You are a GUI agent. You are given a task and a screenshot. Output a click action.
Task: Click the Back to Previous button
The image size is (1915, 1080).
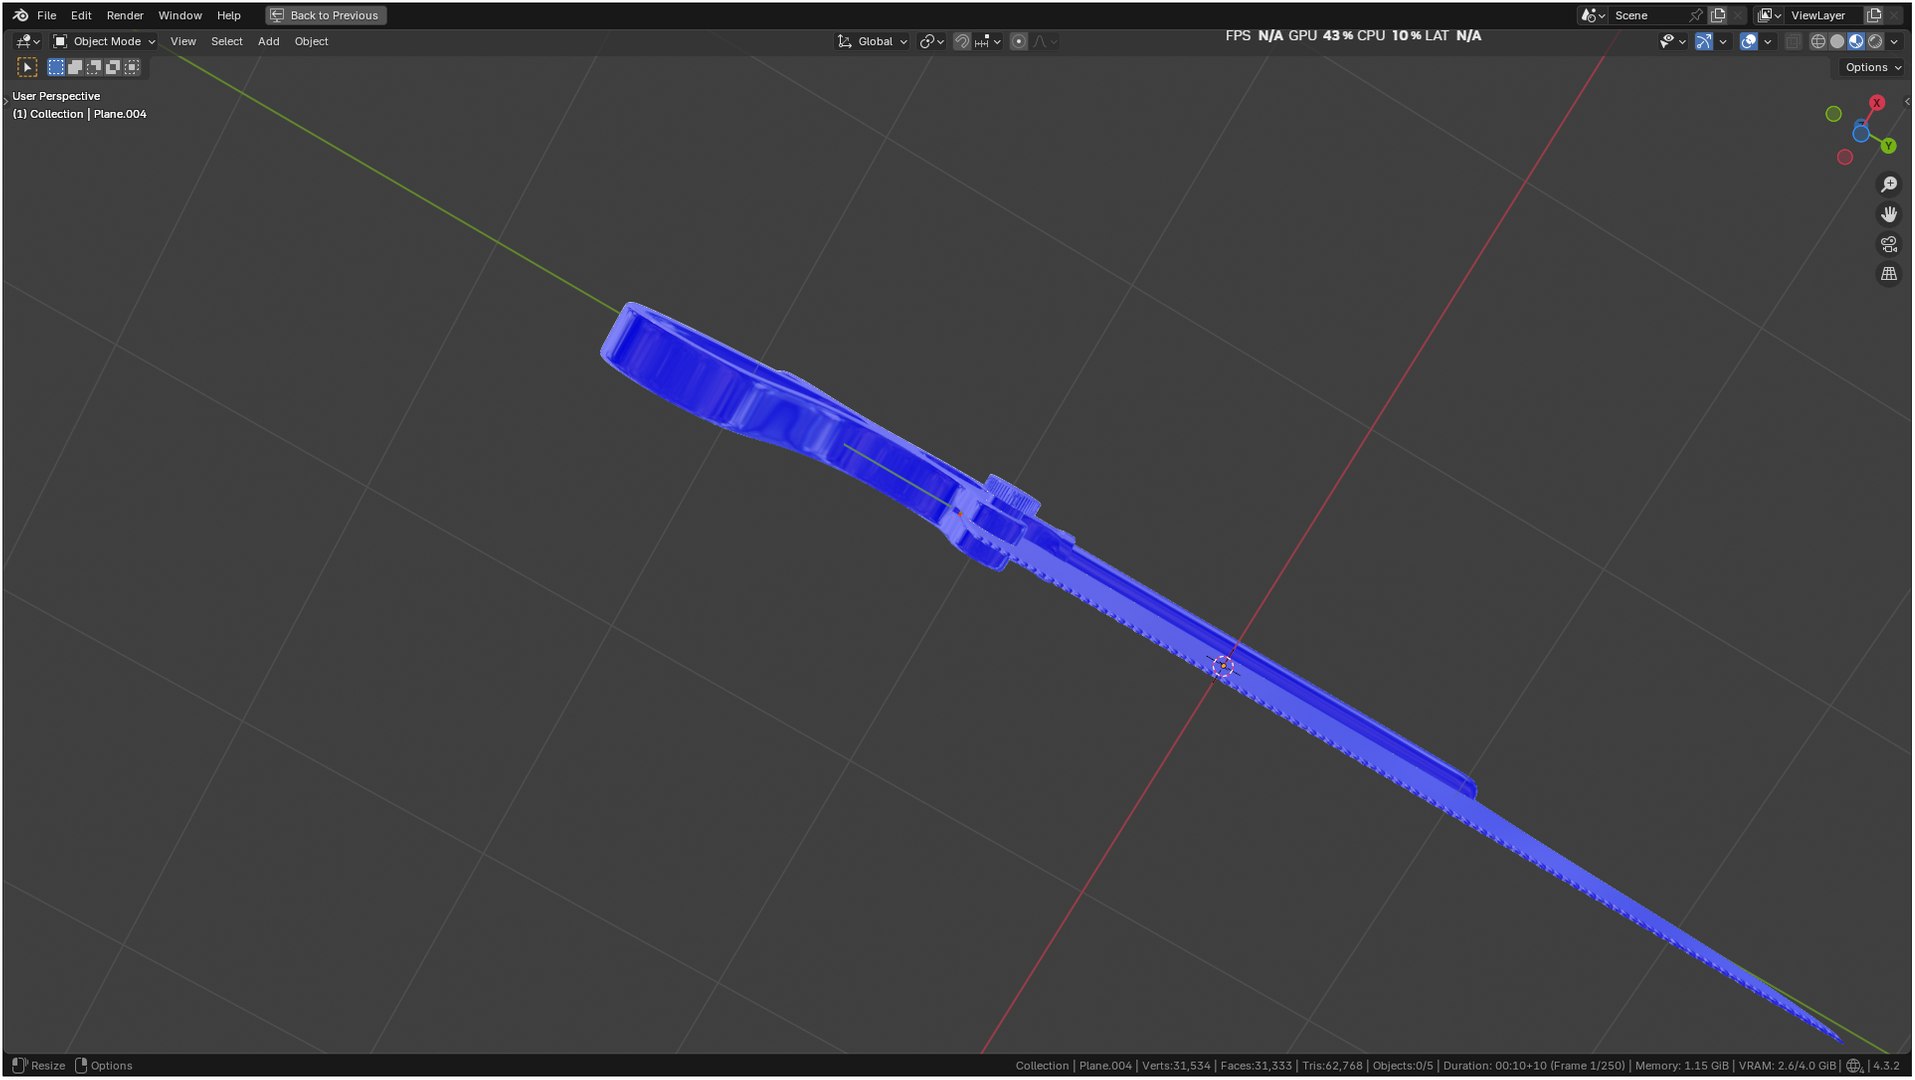coord(326,15)
